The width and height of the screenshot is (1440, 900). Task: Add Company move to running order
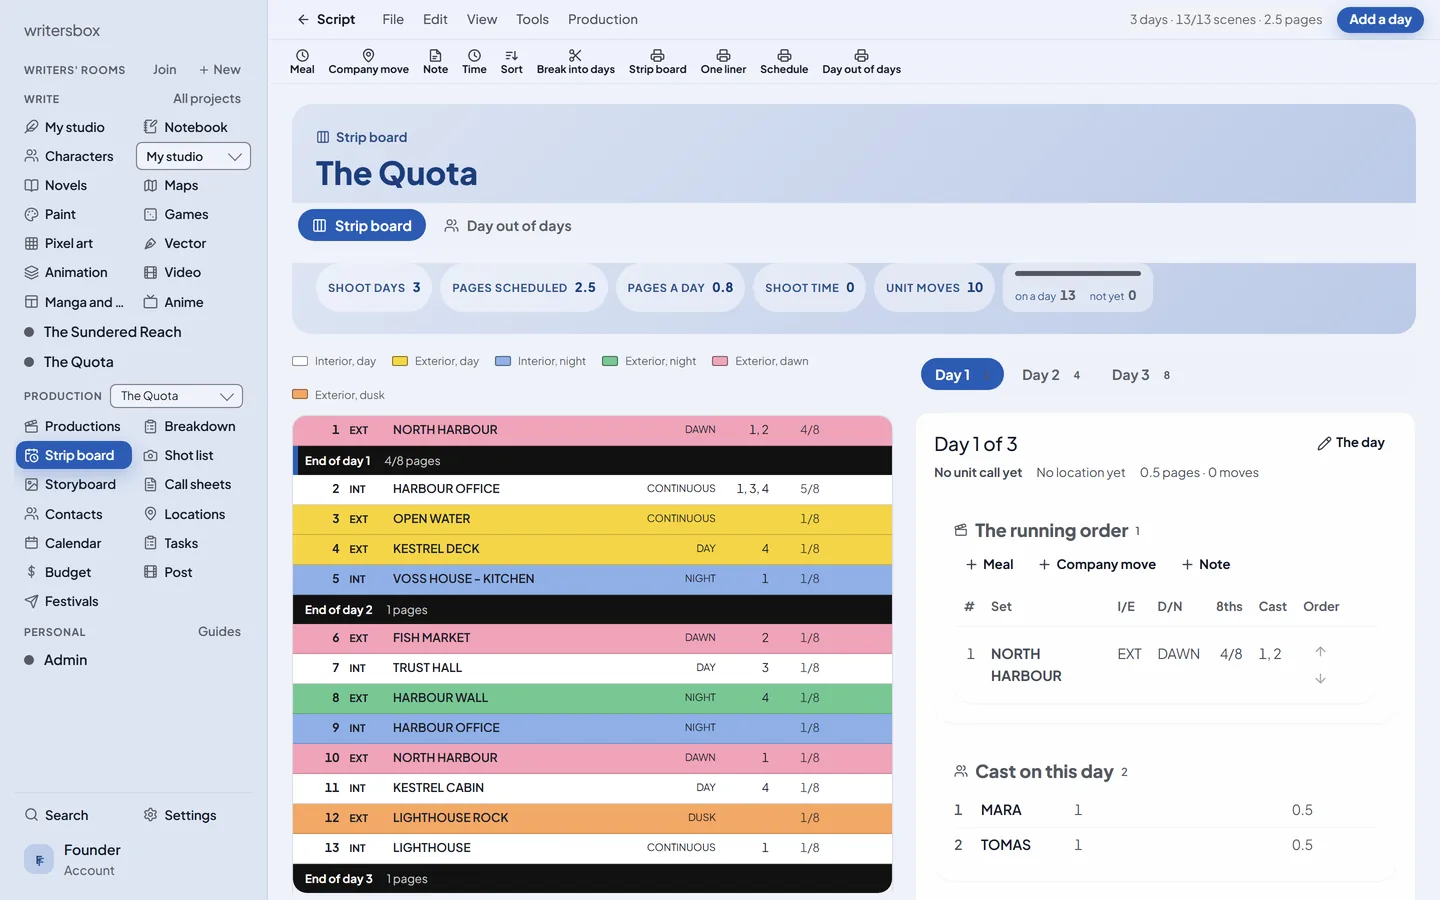coord(1097,564)
